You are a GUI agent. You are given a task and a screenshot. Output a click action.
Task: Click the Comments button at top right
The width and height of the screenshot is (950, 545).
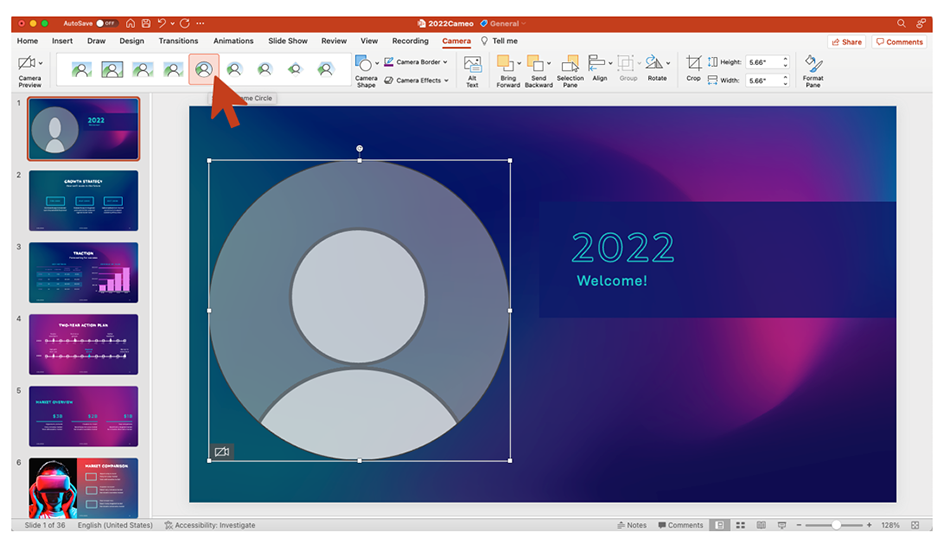click(899, 42)
